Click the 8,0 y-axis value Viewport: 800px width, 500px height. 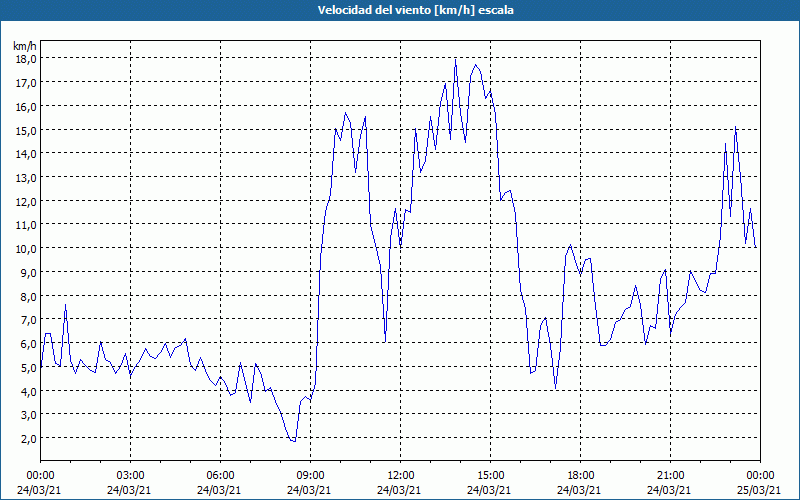[28, 296]
